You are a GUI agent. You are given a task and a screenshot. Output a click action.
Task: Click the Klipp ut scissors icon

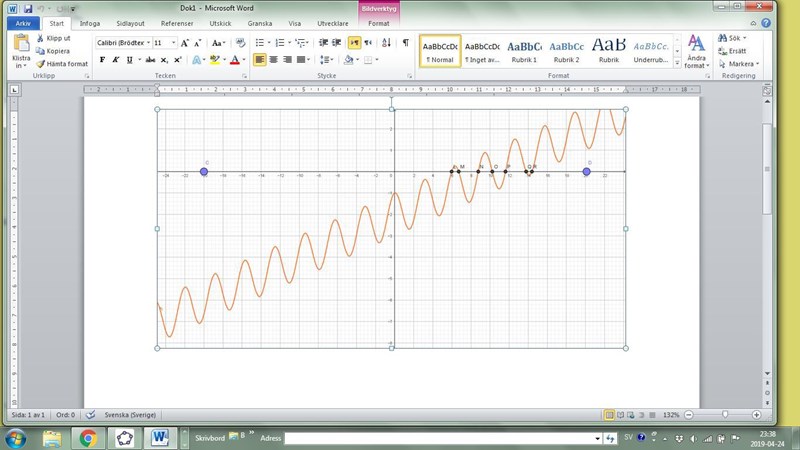click(40, 38)
